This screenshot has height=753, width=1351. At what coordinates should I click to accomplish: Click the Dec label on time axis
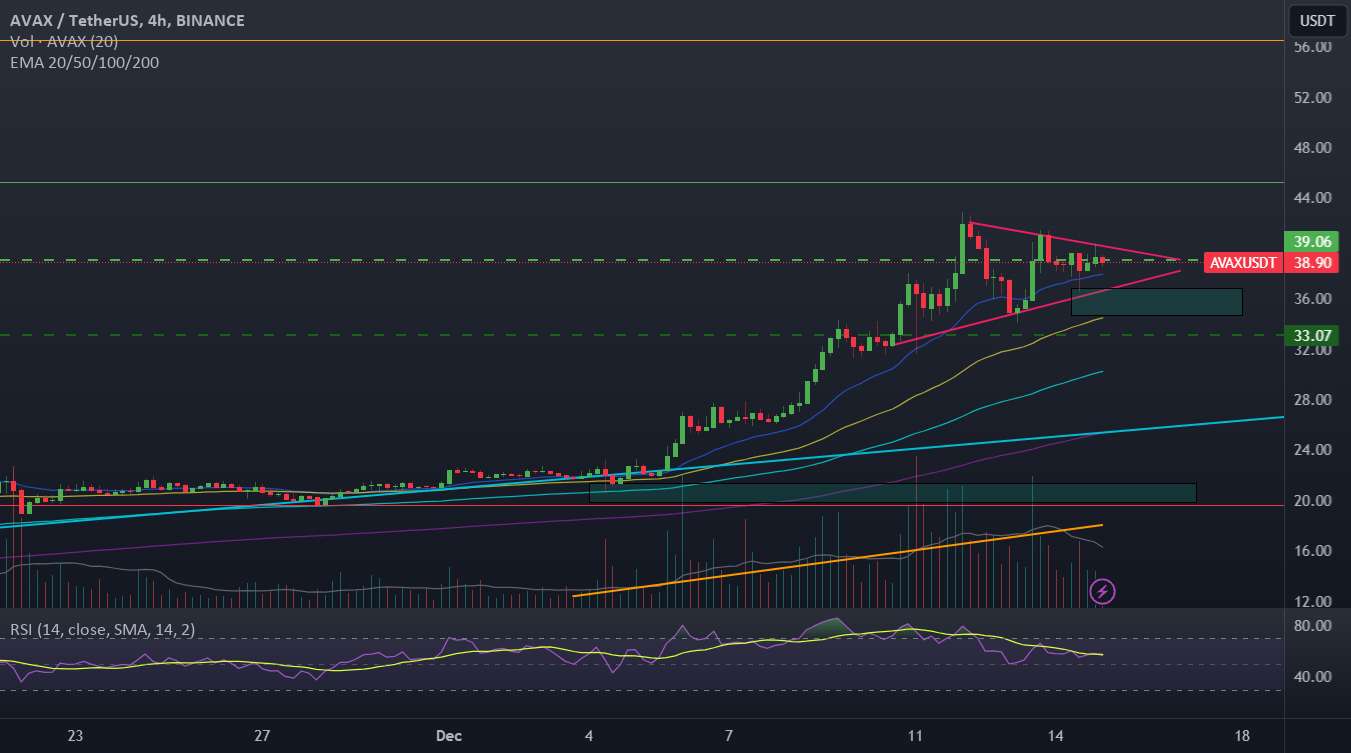449,736
